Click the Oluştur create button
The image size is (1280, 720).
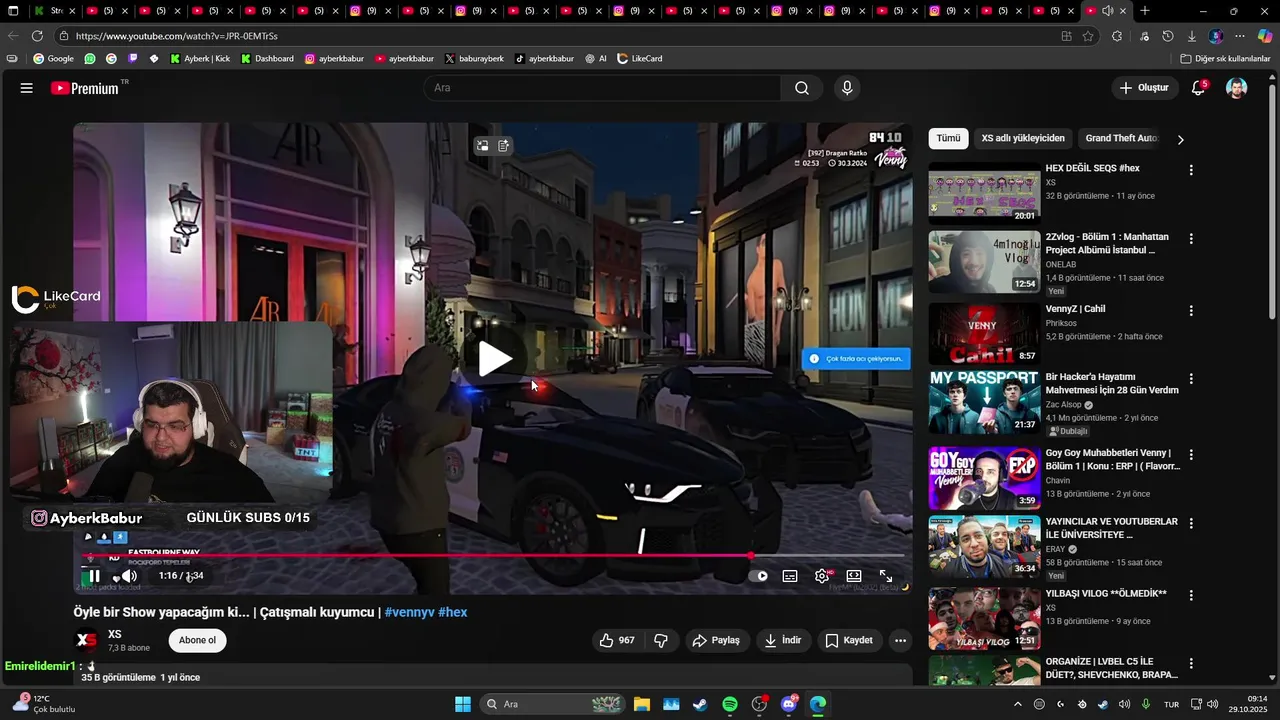click(x=1144, y=88)
